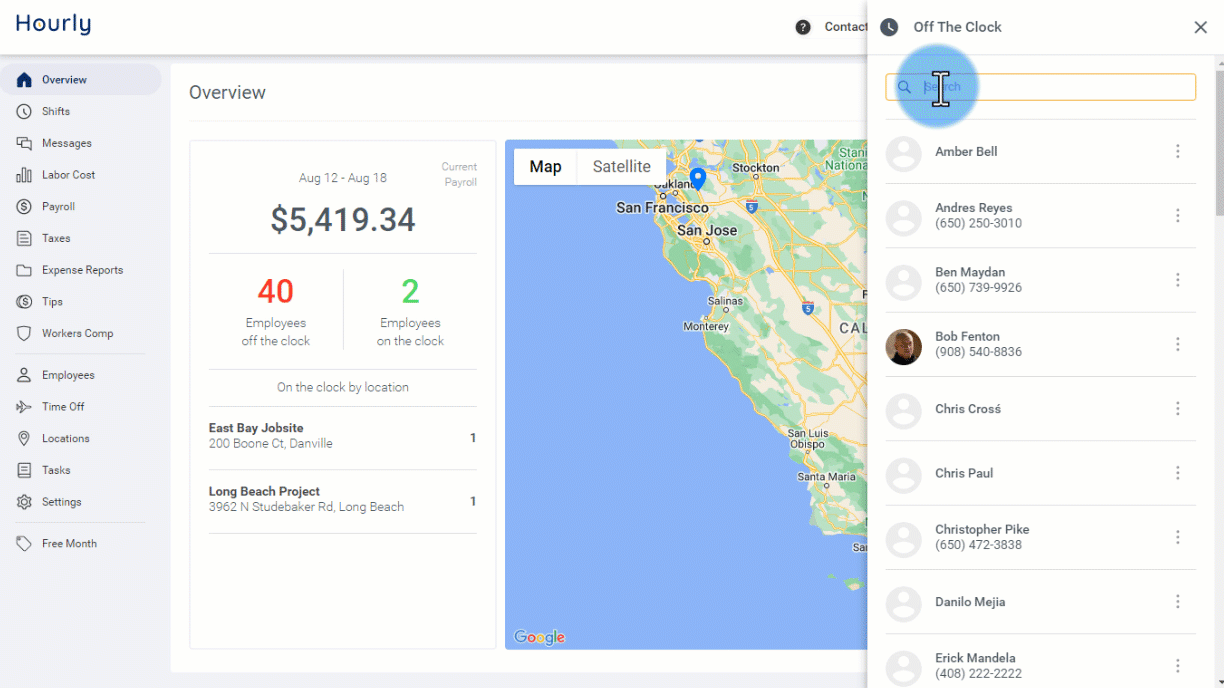Open Payroll dollar icon in sidebar
The width and height of the screenshot is (1224, 688).
(24, 207)
